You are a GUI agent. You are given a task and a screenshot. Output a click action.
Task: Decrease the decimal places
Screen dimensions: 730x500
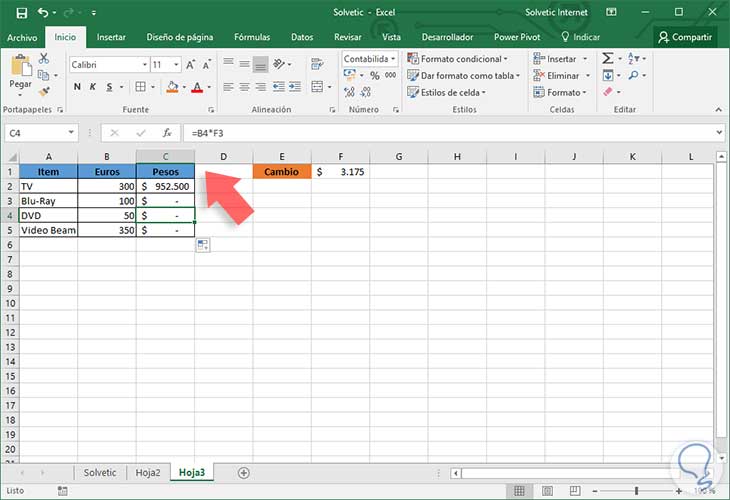click(366, 92)
